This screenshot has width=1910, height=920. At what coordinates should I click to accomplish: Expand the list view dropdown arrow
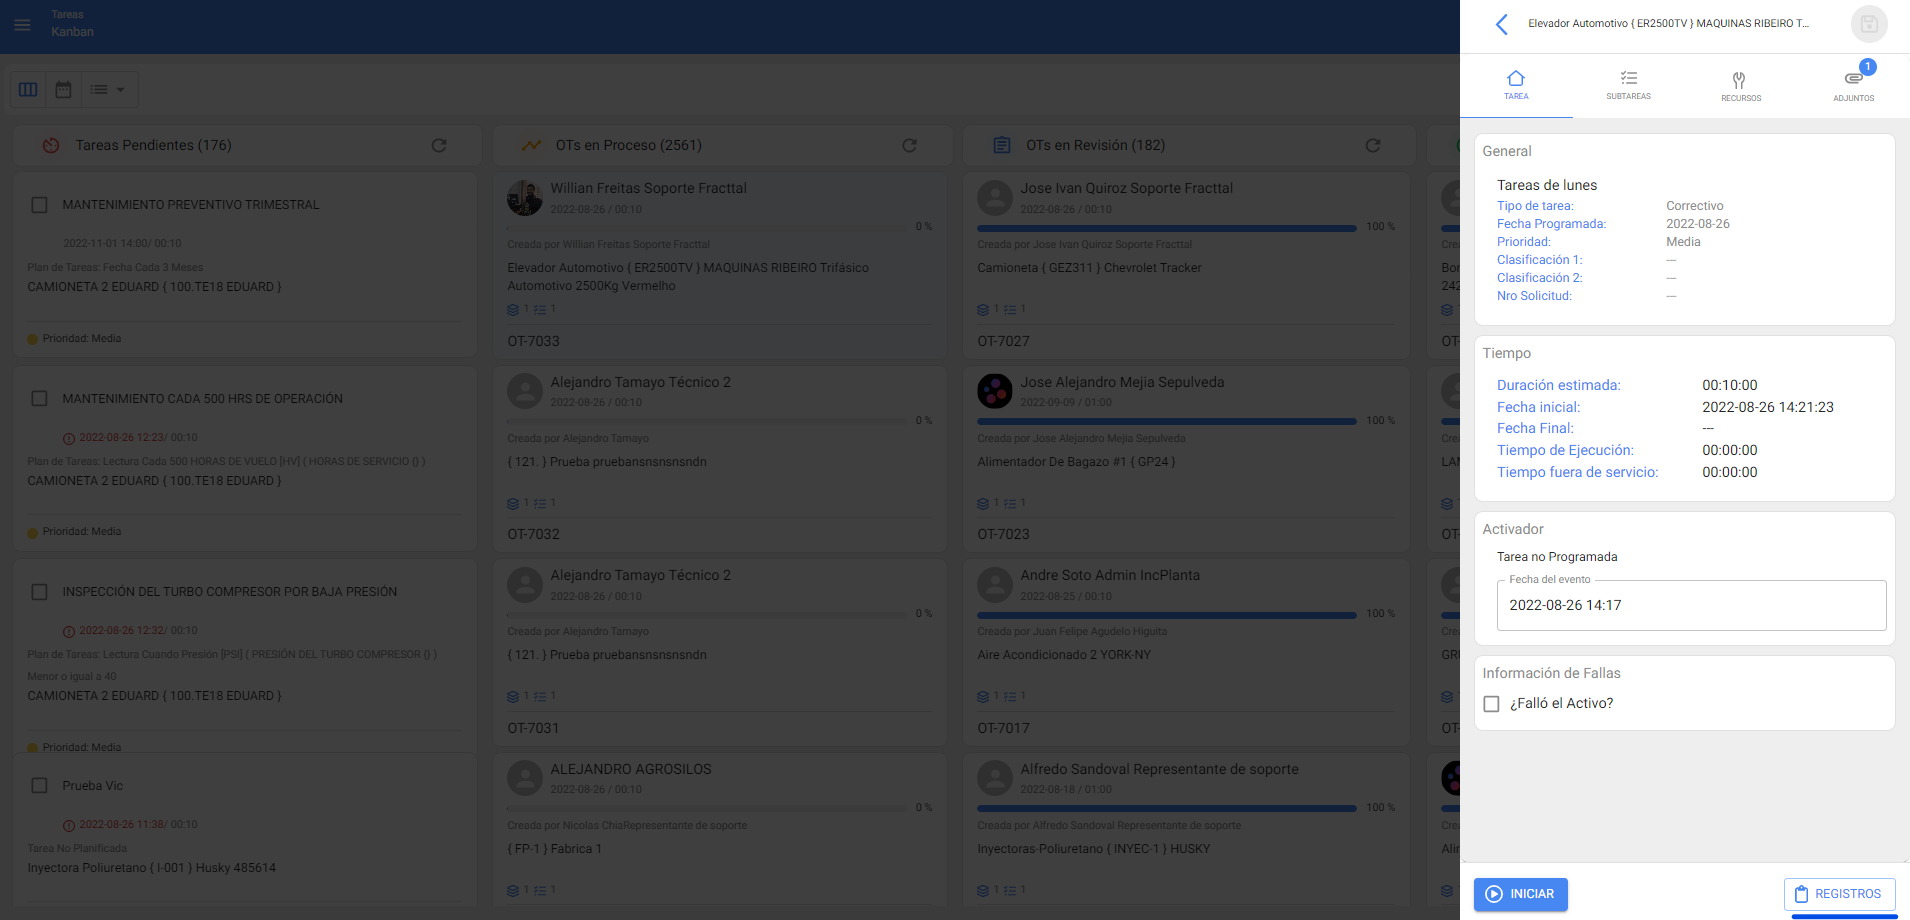120,90
